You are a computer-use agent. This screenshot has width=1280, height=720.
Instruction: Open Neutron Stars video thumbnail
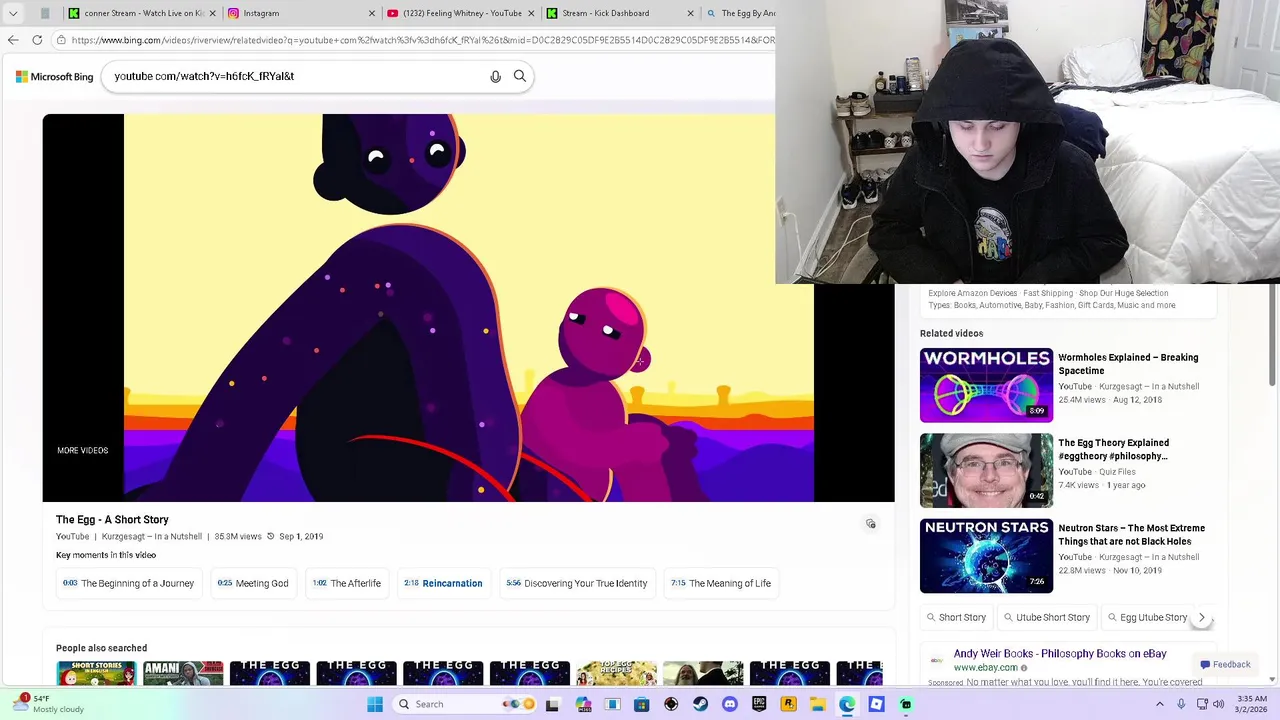(986, 556)
